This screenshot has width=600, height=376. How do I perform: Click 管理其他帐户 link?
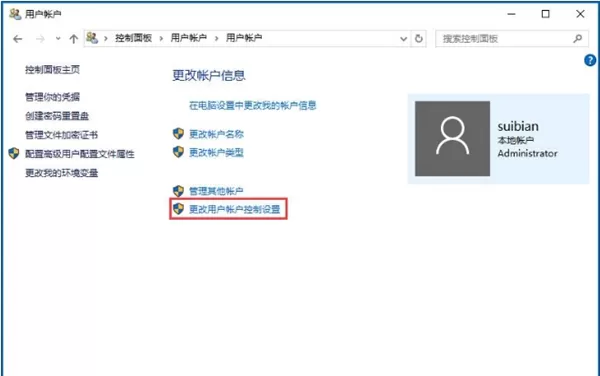[x=216, y=191]
